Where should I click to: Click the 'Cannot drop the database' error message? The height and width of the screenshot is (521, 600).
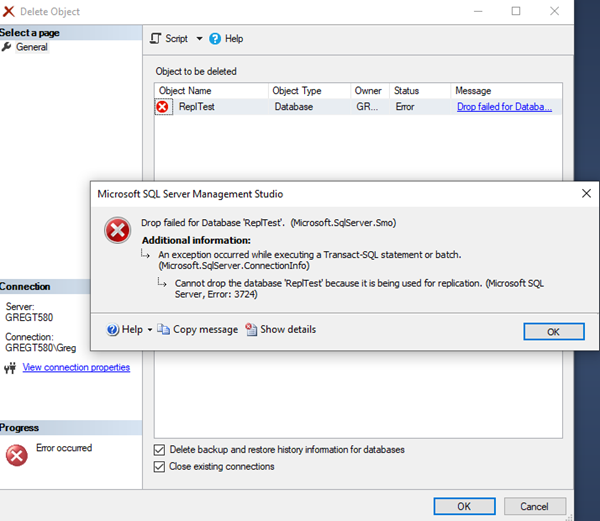(x=359, y=288)
